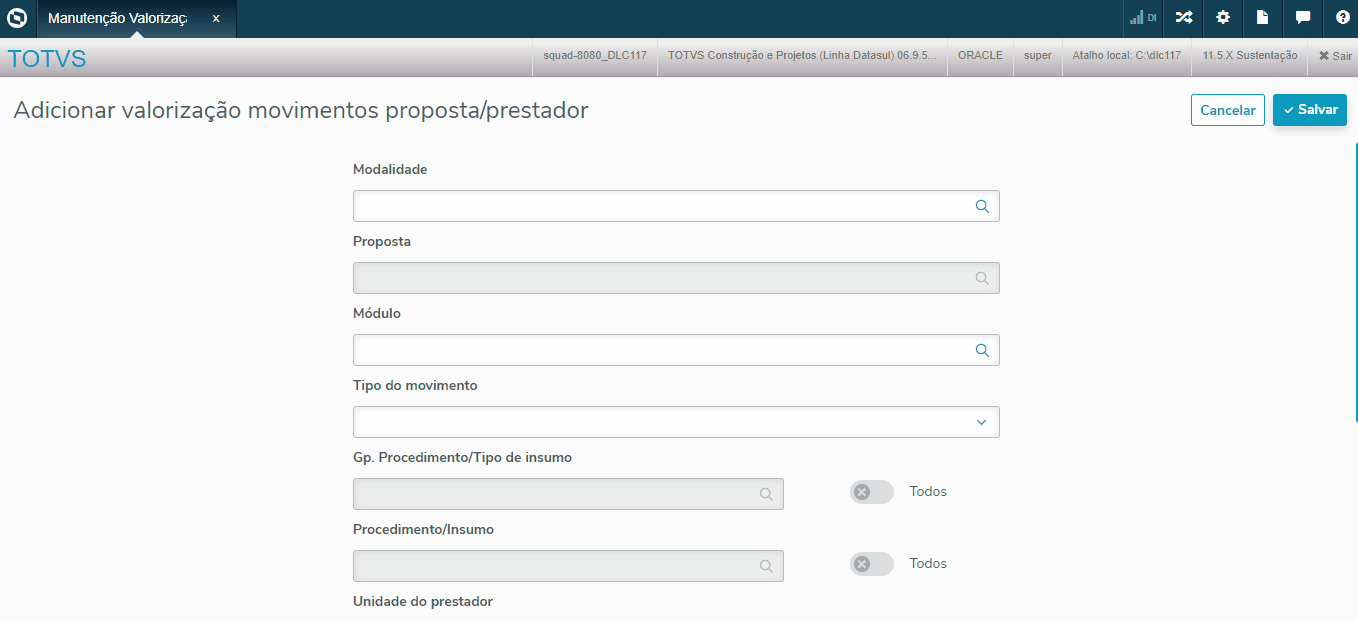Screen dimensions: 1358x622
Task: Click the ORACLE status entry
Action: 980,56
